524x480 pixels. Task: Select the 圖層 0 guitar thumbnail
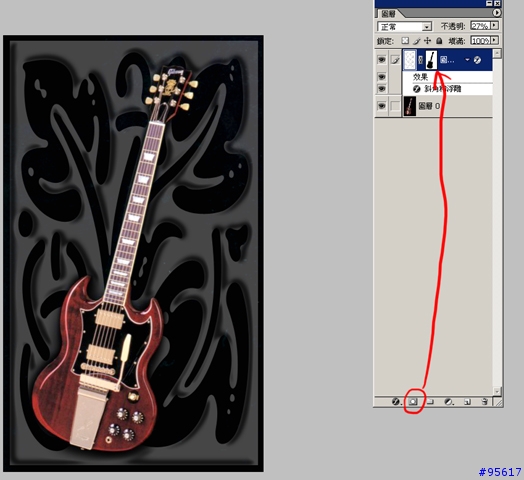[410, 106]
